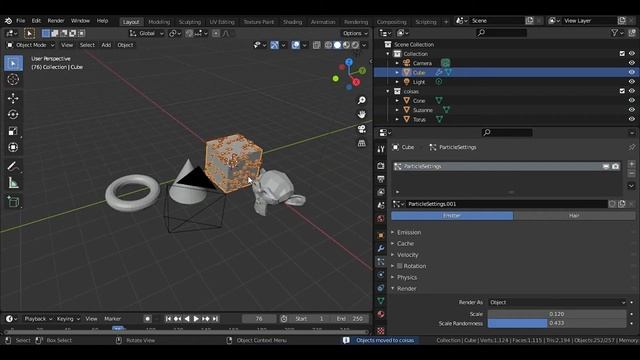Viewport: 640px width, 360px height.
Task: Open the Window menu
Action: (80, 20)
